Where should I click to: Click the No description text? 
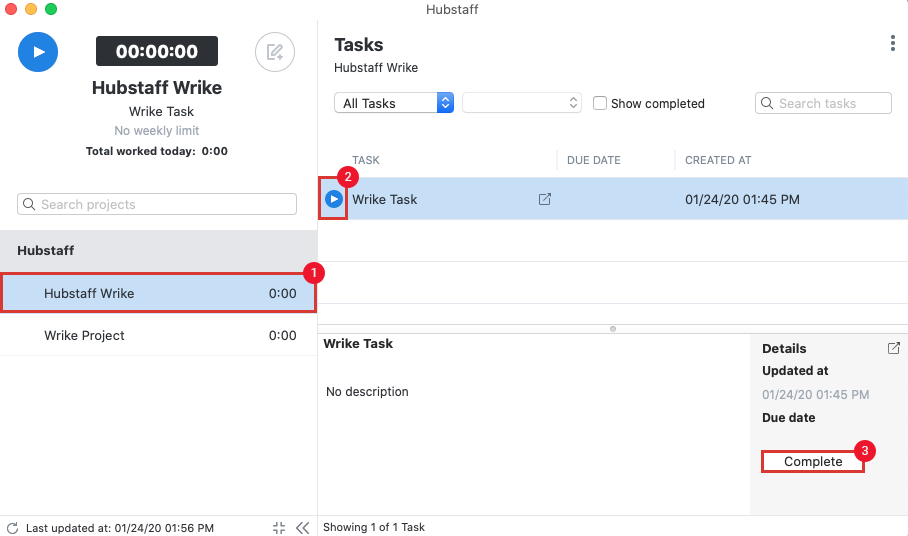367,392
